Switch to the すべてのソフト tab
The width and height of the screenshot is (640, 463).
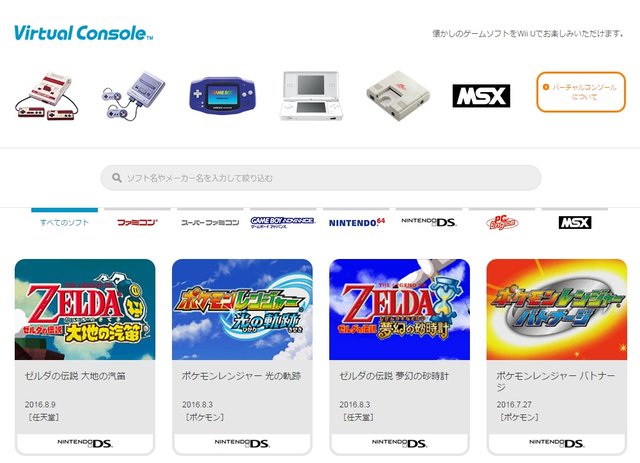(x=64, y=223)
